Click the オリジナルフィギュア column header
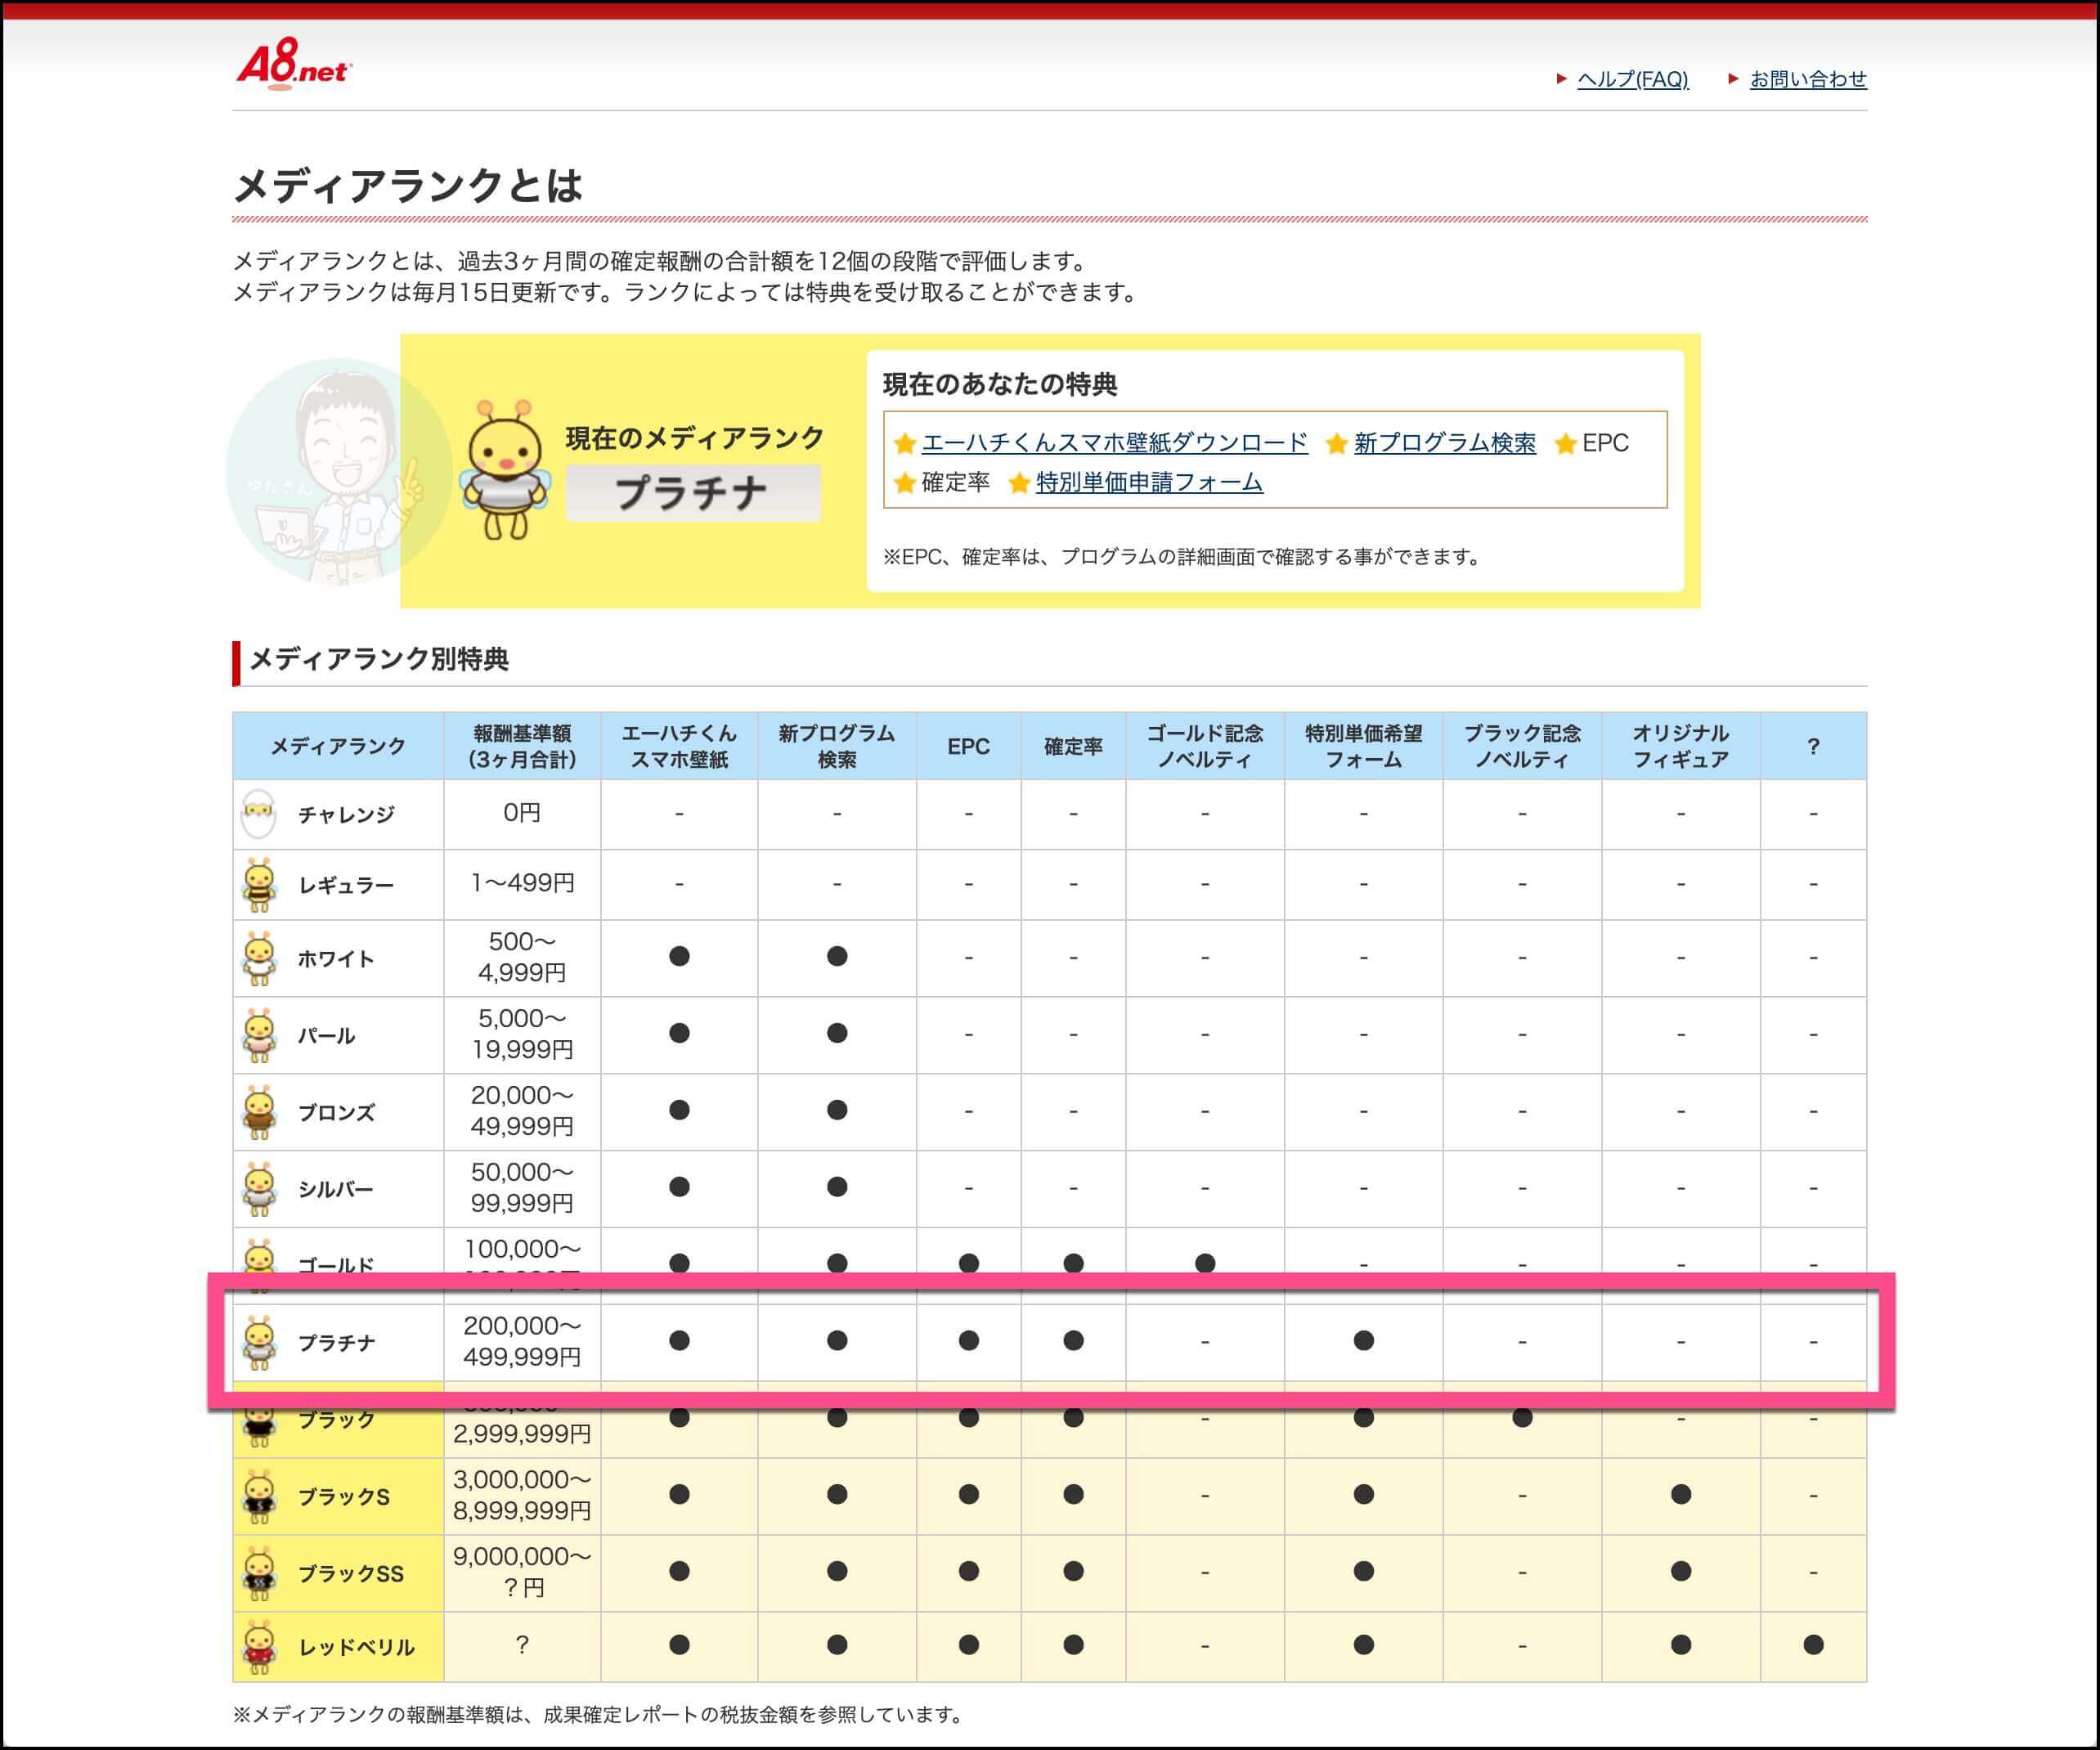This screenshot has width=2100, height=1750. pos(1681,746)
